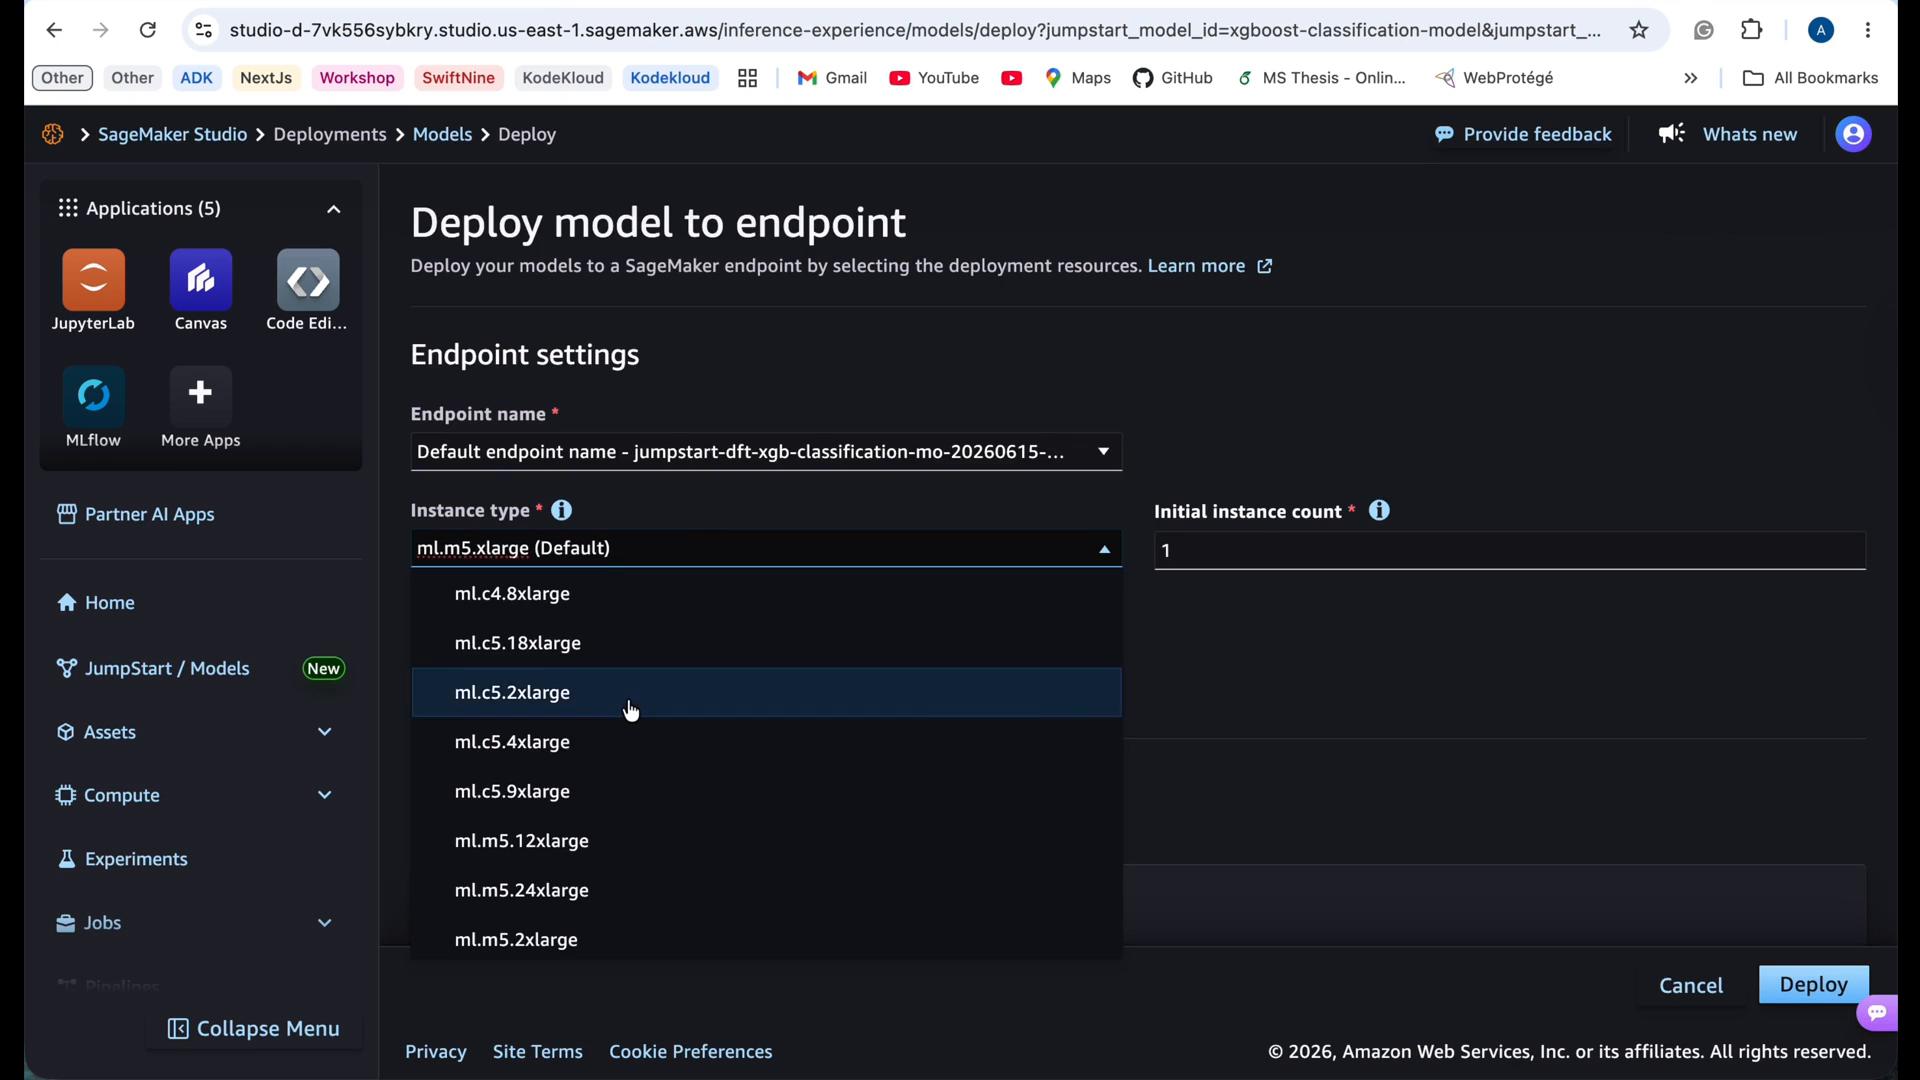1920x1080 pixels.
Task: Collapse the sidebar menu
Action: pyautogui.click(x=254, y=1029)
